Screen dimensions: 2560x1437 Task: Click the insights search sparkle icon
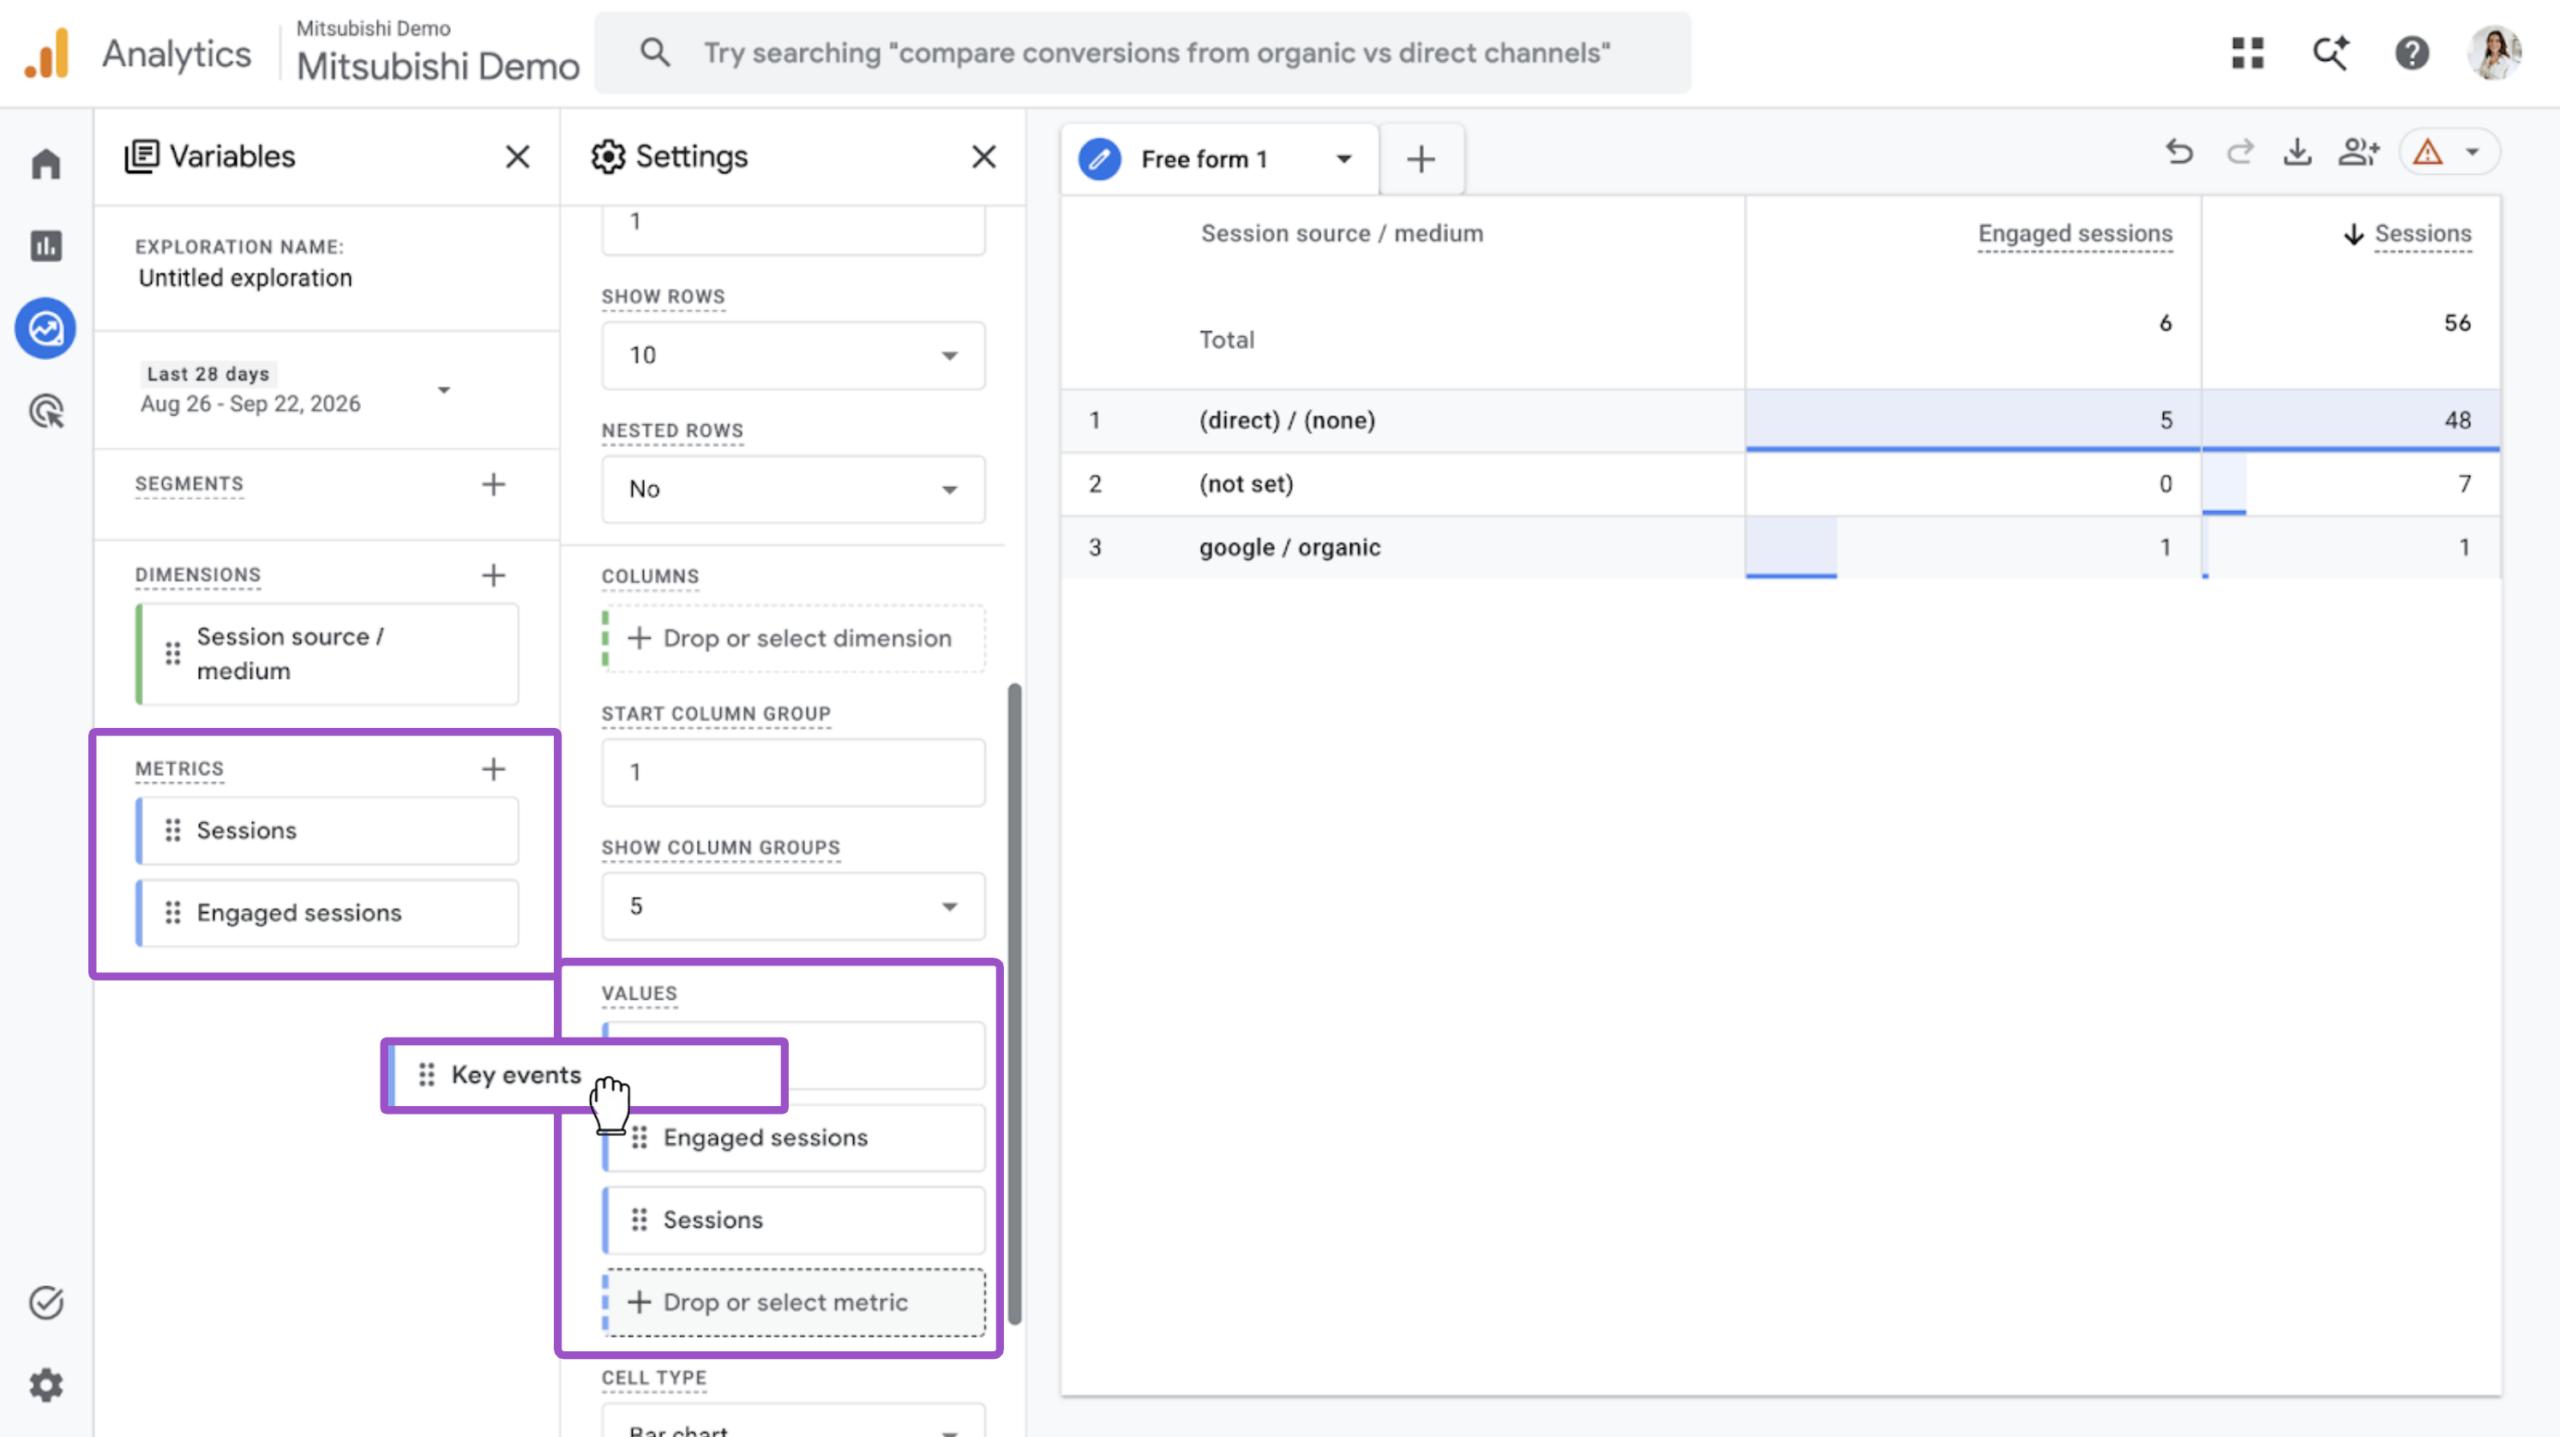point(2330,52)
